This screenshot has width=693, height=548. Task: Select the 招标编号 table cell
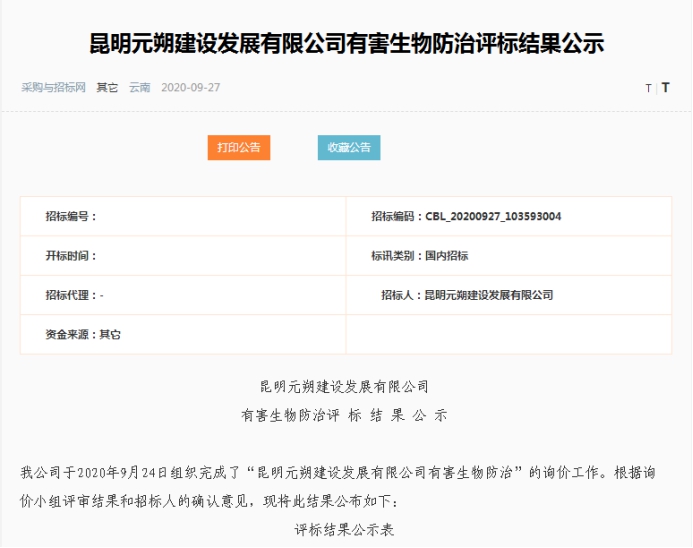(x=183, y=216)
